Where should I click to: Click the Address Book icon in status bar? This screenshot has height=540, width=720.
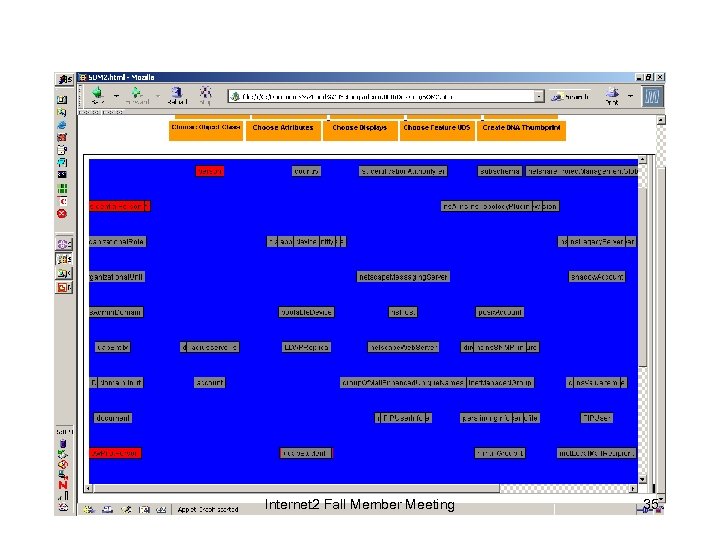(144, 509)
